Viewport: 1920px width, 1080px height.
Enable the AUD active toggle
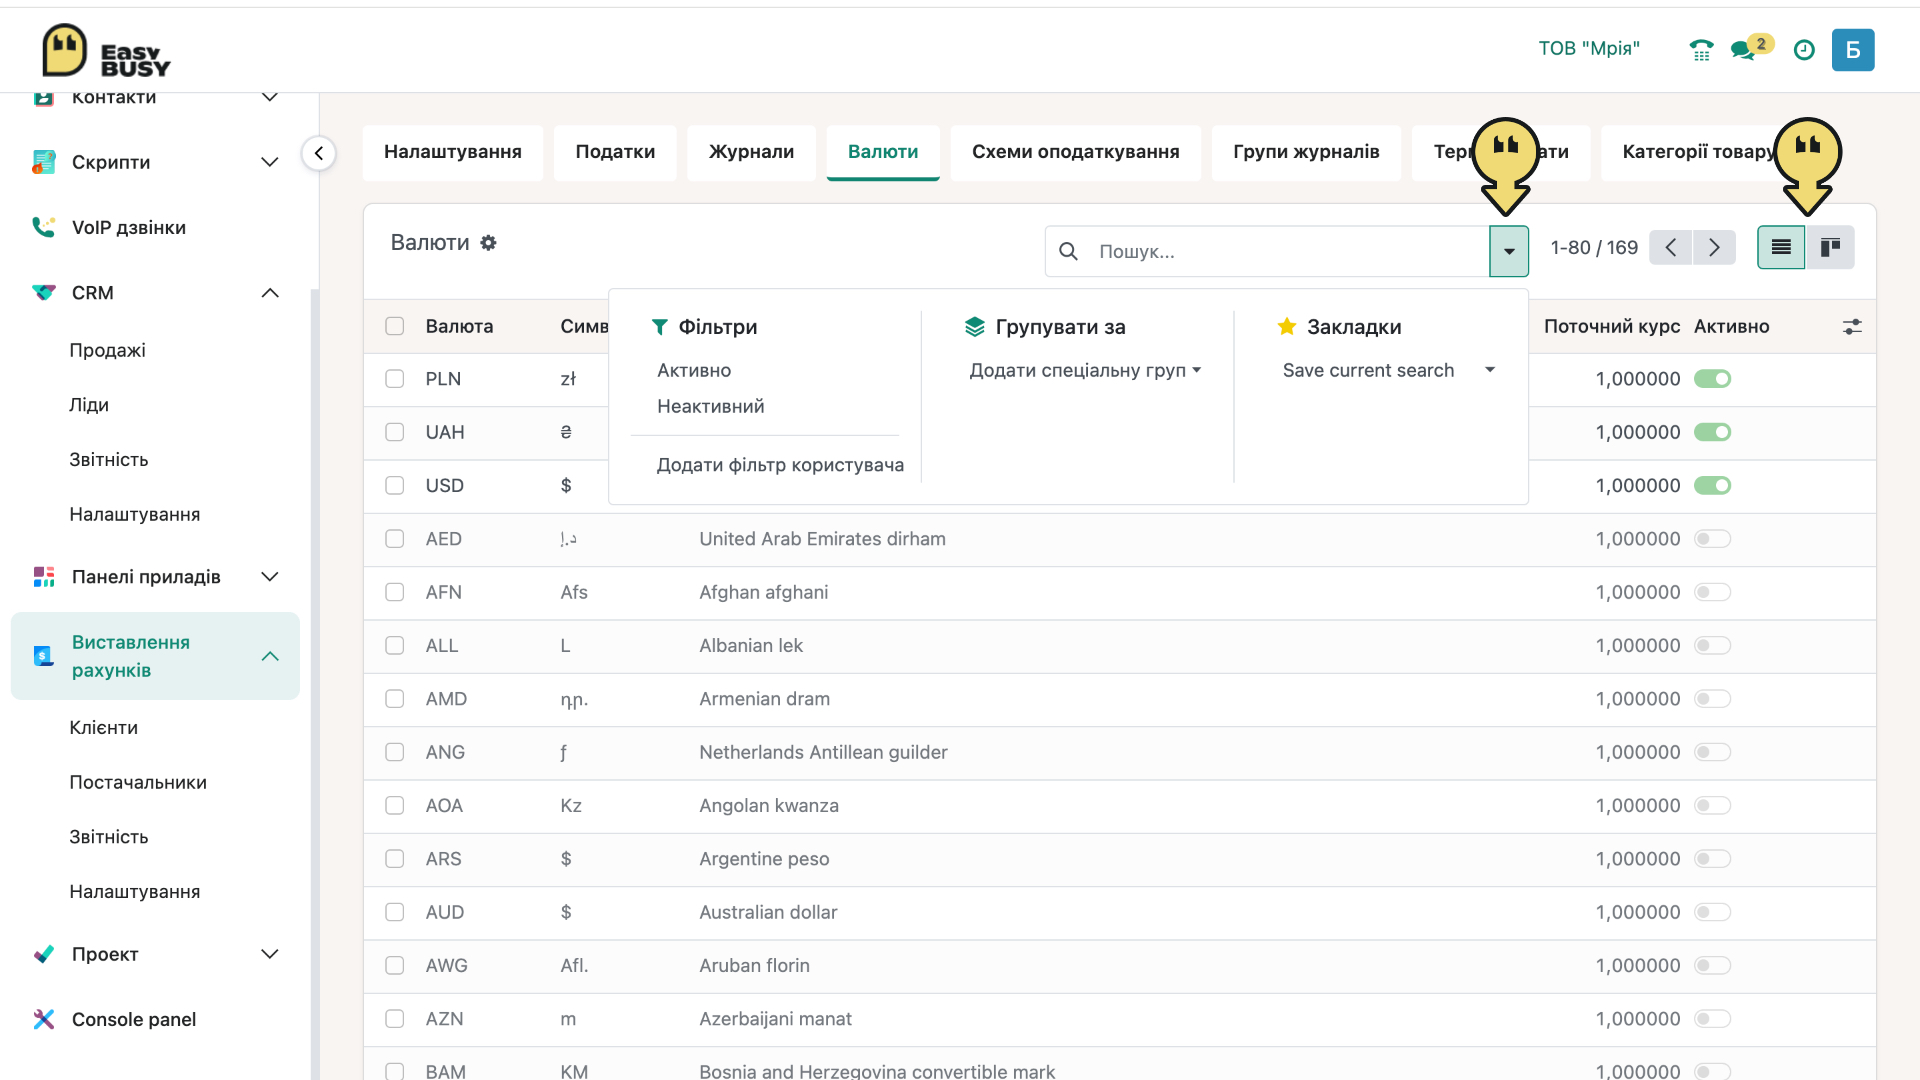coord(1712,912)
